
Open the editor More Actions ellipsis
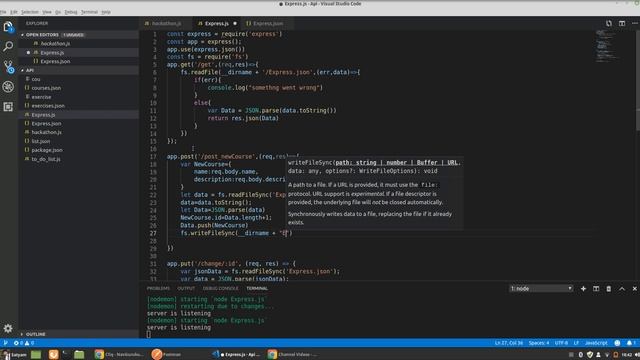pyautogui.click(x=635, y=23)
